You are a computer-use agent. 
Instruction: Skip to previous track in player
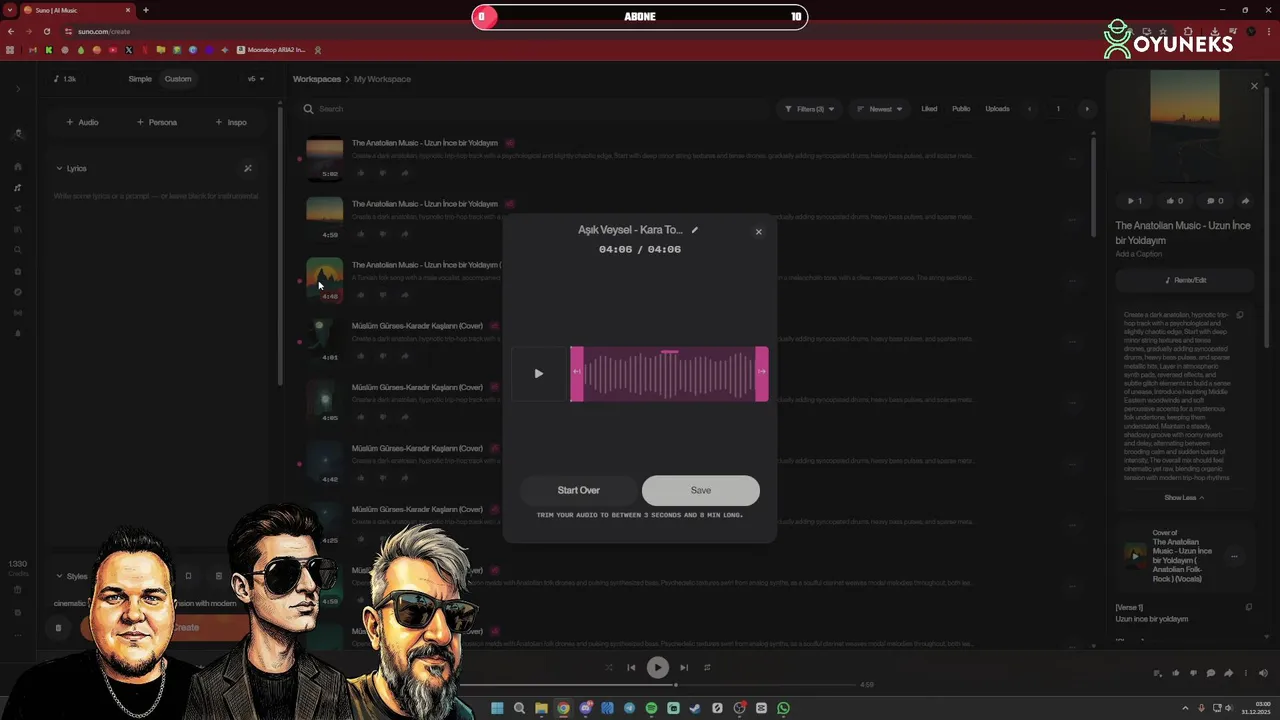(x=631, y=668)
